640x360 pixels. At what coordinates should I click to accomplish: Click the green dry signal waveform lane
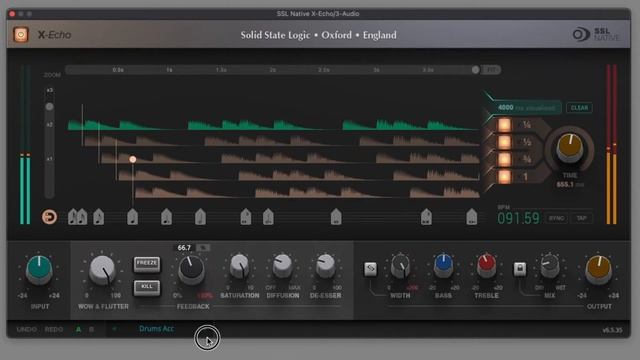(x=273, y=124)
